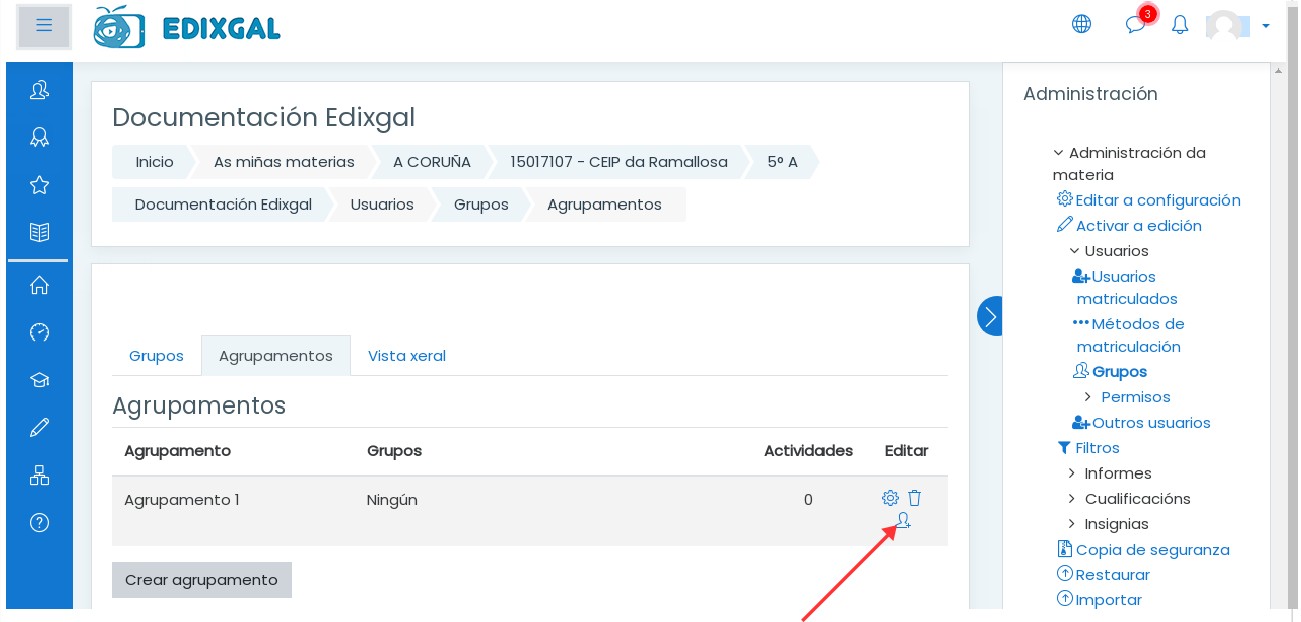Open the language globe icon
Image resolution: width=1301 pixels, height=622 pixels.
[1081, 24]
